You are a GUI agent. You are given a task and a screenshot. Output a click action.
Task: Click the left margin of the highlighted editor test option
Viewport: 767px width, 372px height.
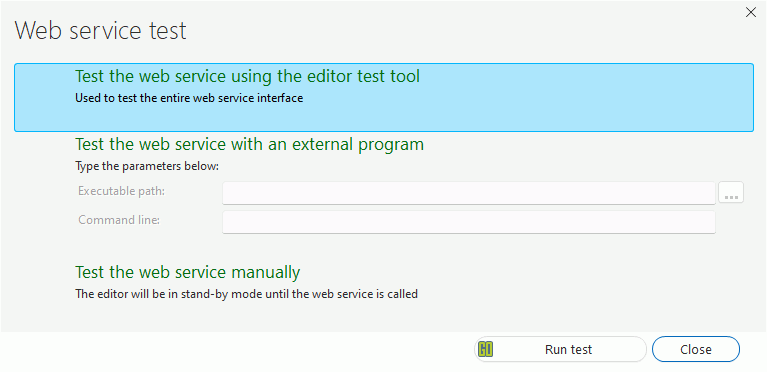point(44,97)
